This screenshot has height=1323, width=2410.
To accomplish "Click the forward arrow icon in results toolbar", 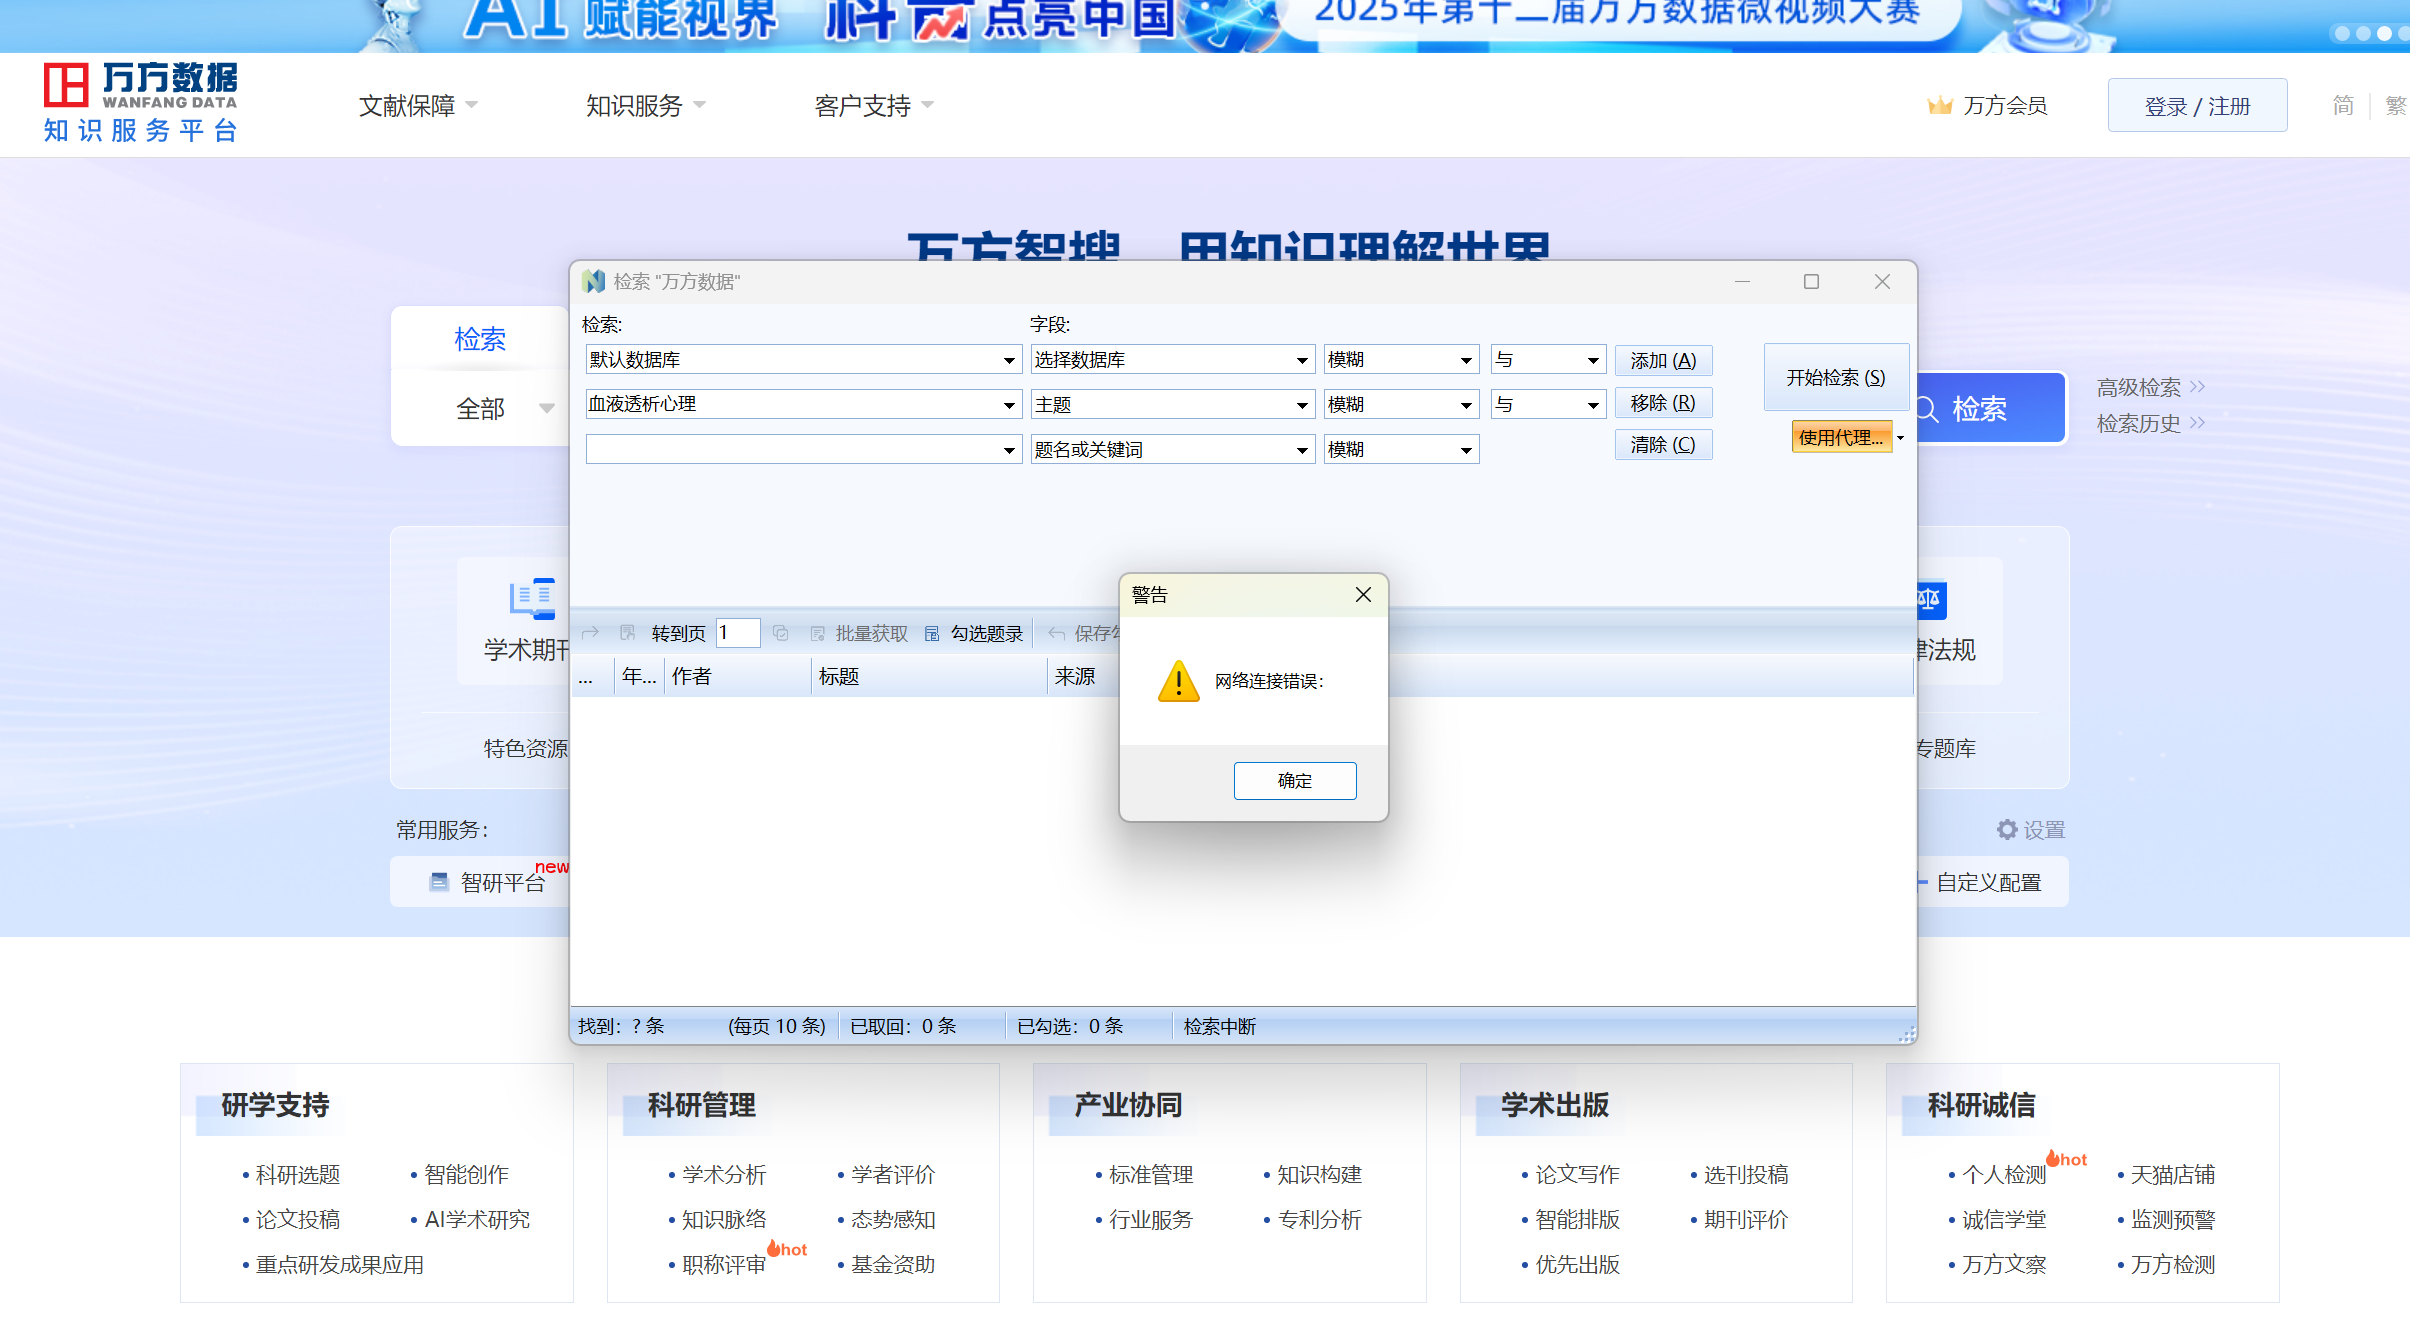I will 590,633.
